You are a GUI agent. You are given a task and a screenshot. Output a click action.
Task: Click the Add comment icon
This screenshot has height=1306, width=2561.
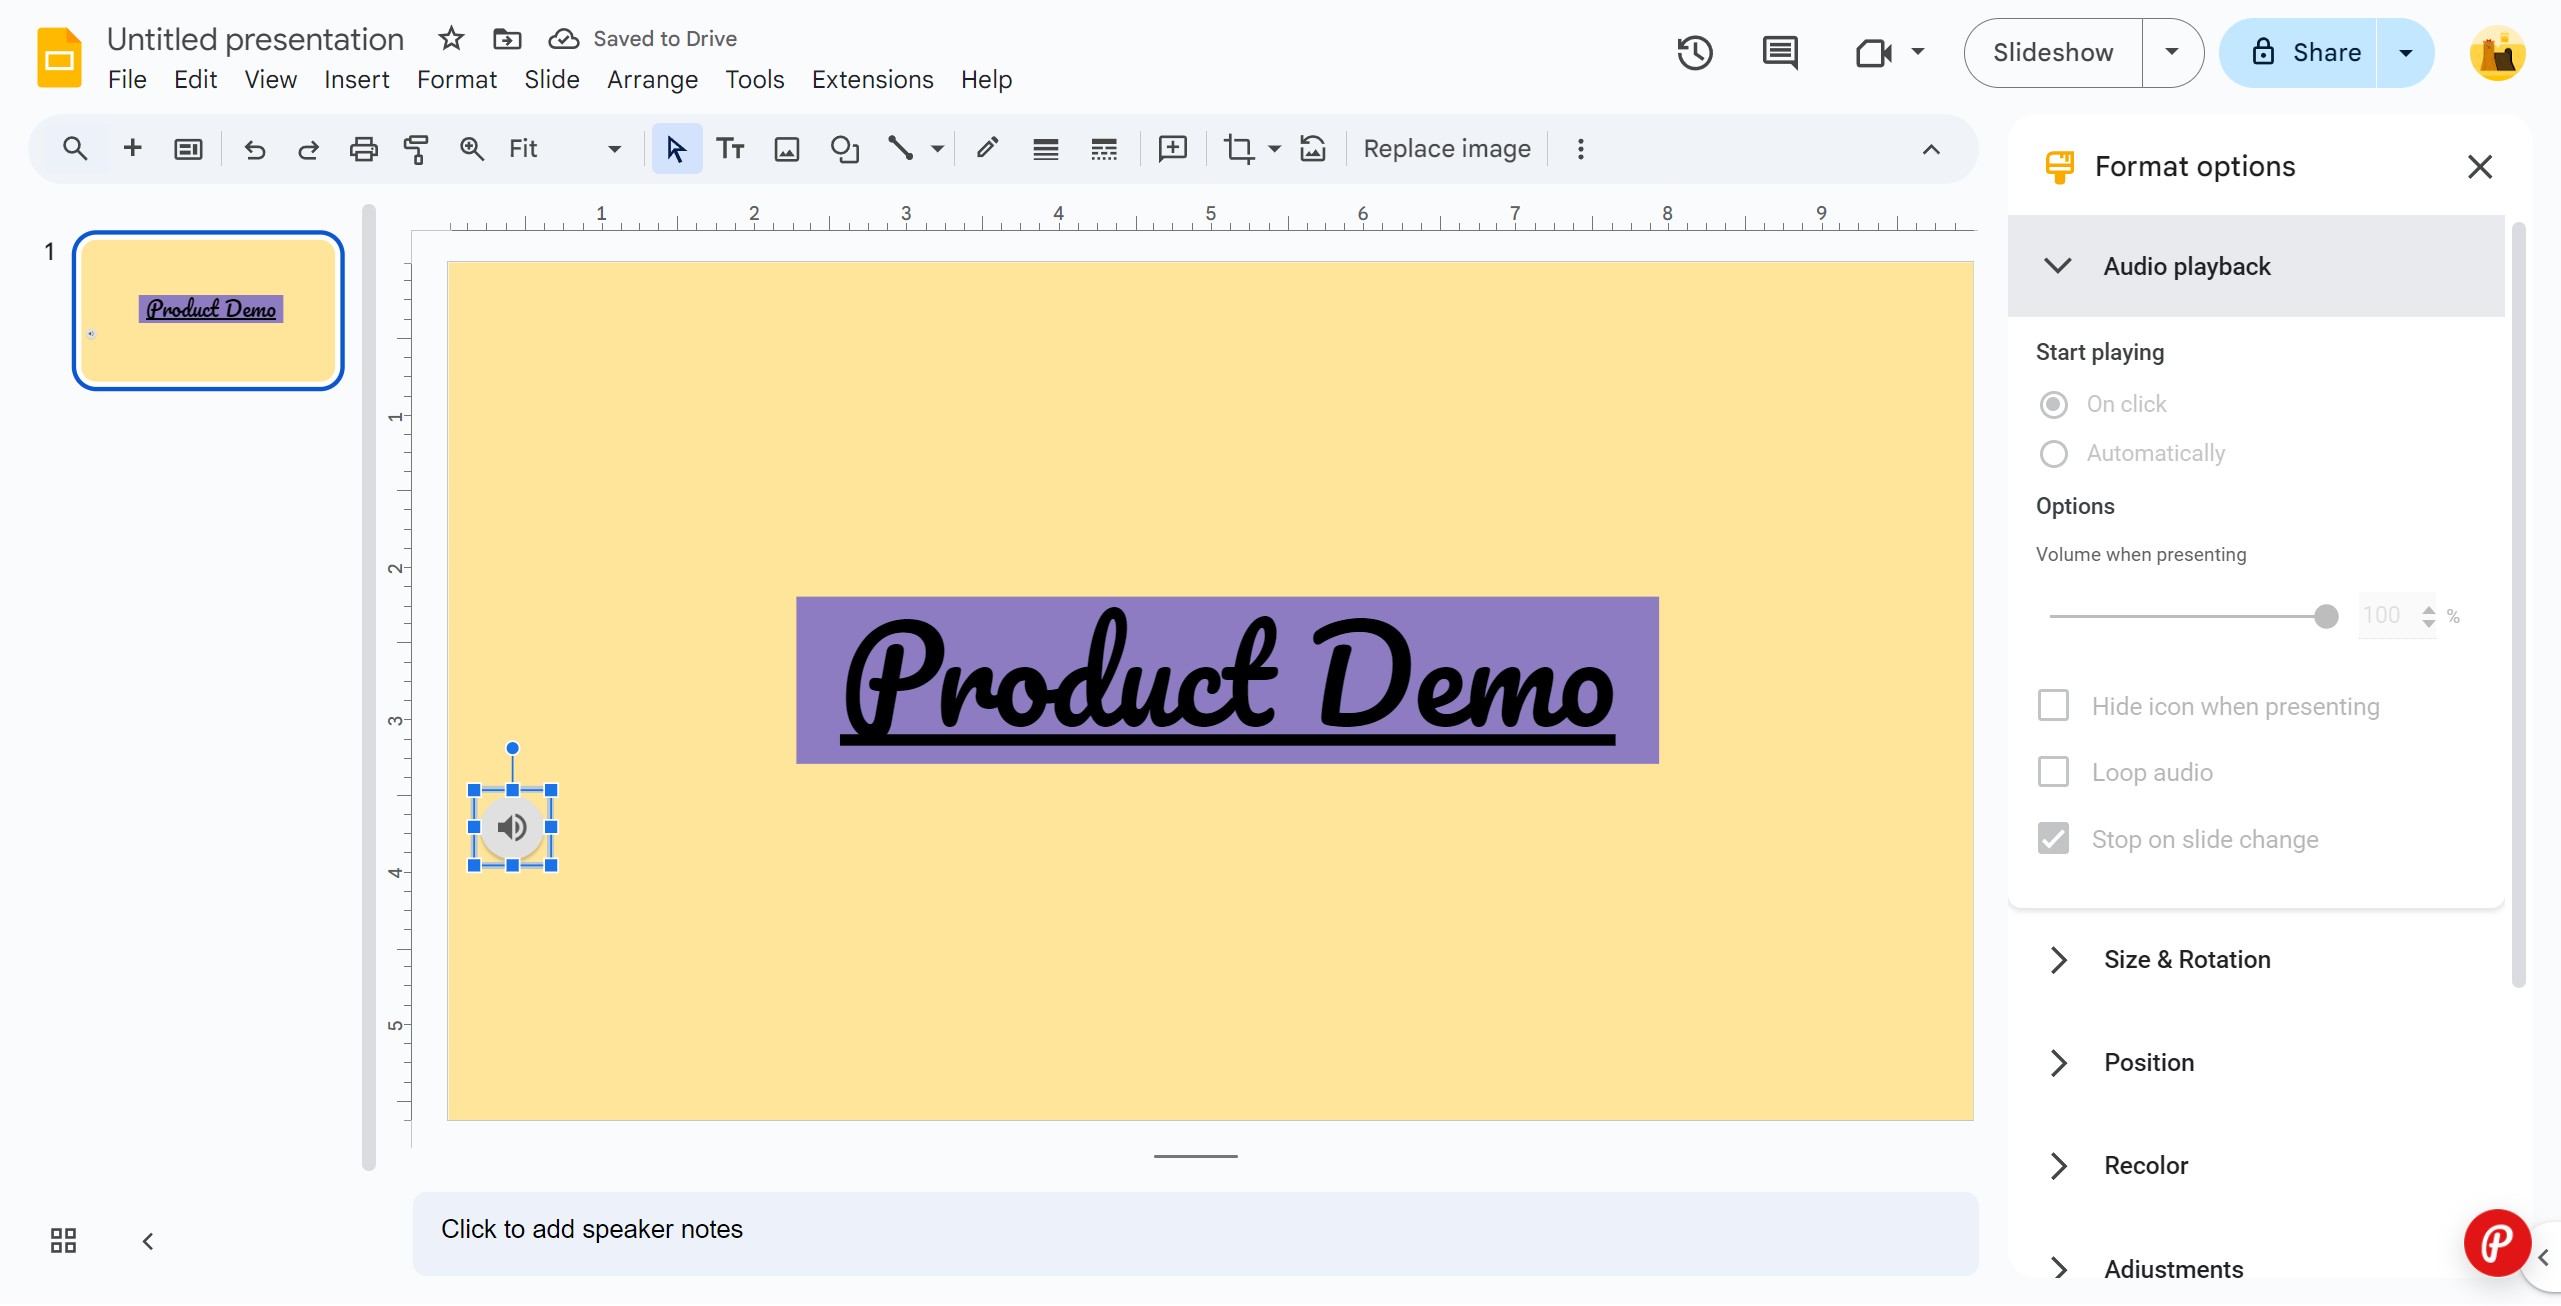tap(1172, 149)
